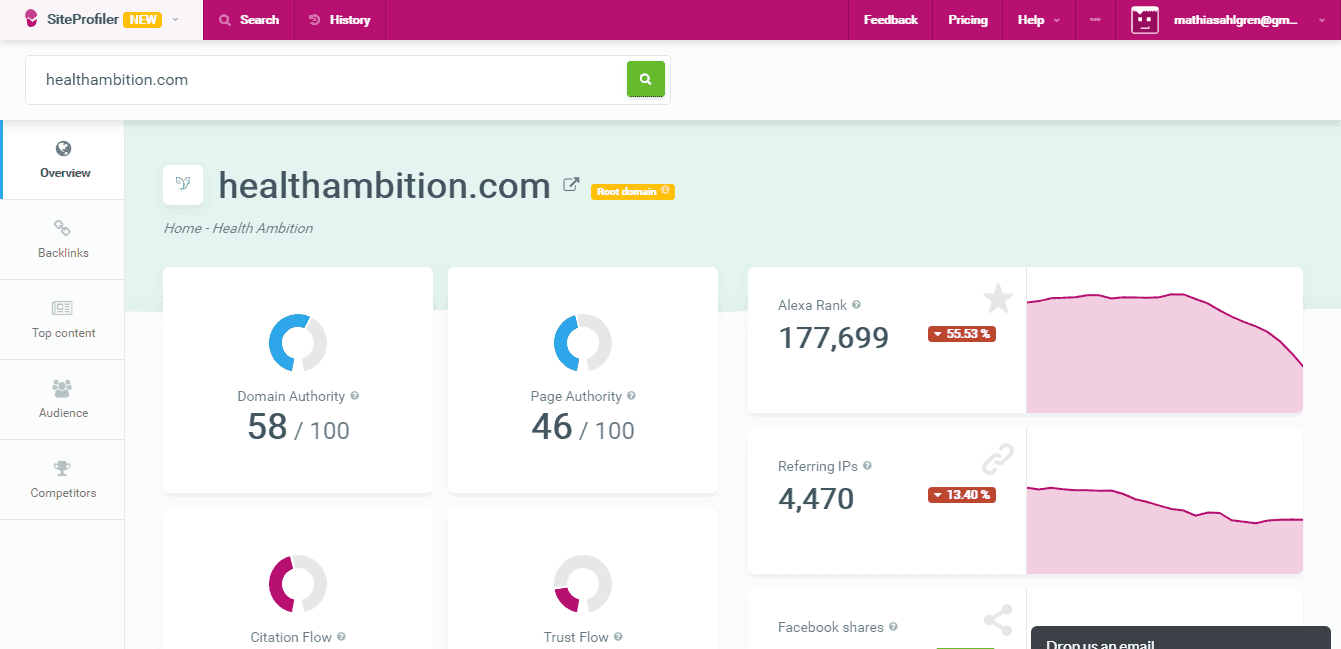The width and height of the screenshot is (1341, 649).
Task: Open the Competitors sidebar section
Action: (x=63, y=480)
